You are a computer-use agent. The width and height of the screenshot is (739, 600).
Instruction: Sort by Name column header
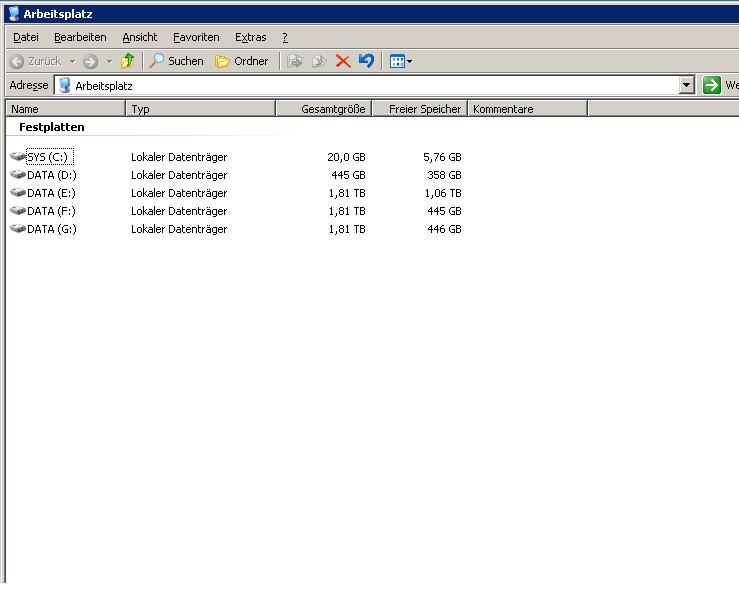click(66, 109)
